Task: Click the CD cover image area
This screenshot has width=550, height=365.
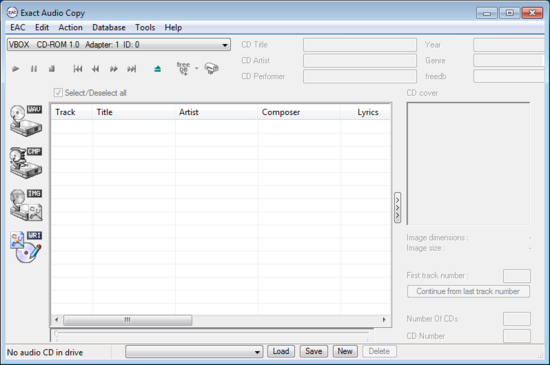Action: (468, 164)
